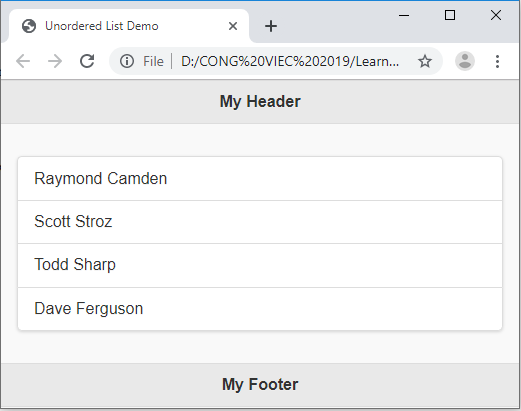Open Chrome's three-dot menu
The image size is (521, 411).
[x=497, y=61]
